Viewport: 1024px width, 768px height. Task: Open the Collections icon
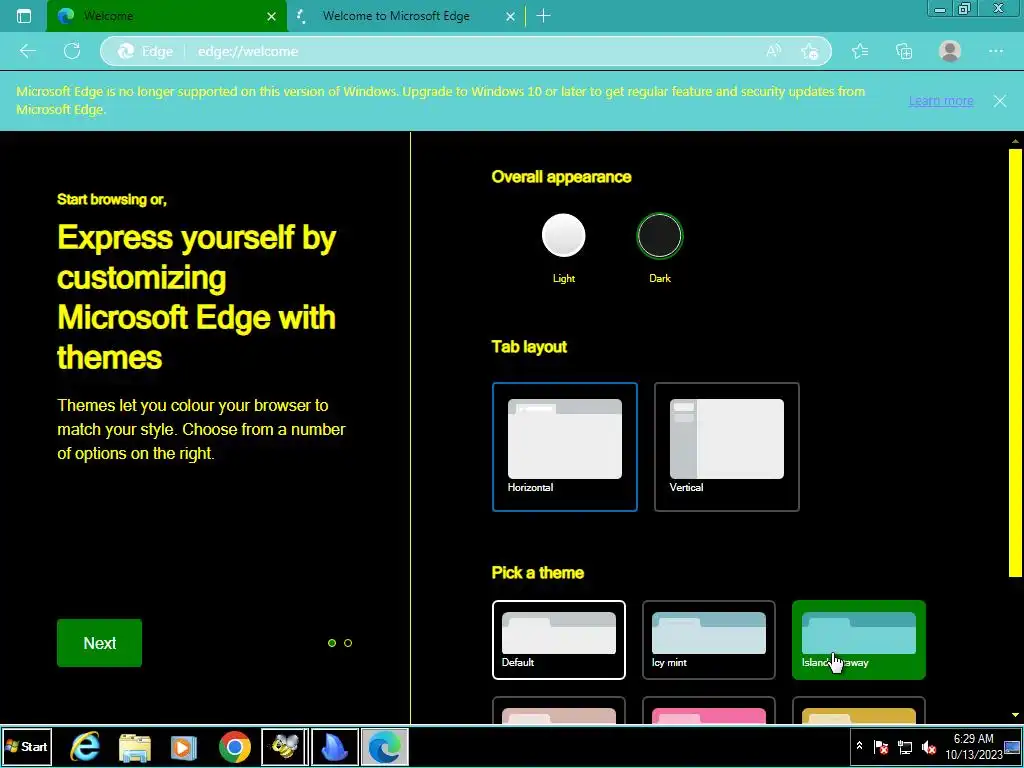904,51
